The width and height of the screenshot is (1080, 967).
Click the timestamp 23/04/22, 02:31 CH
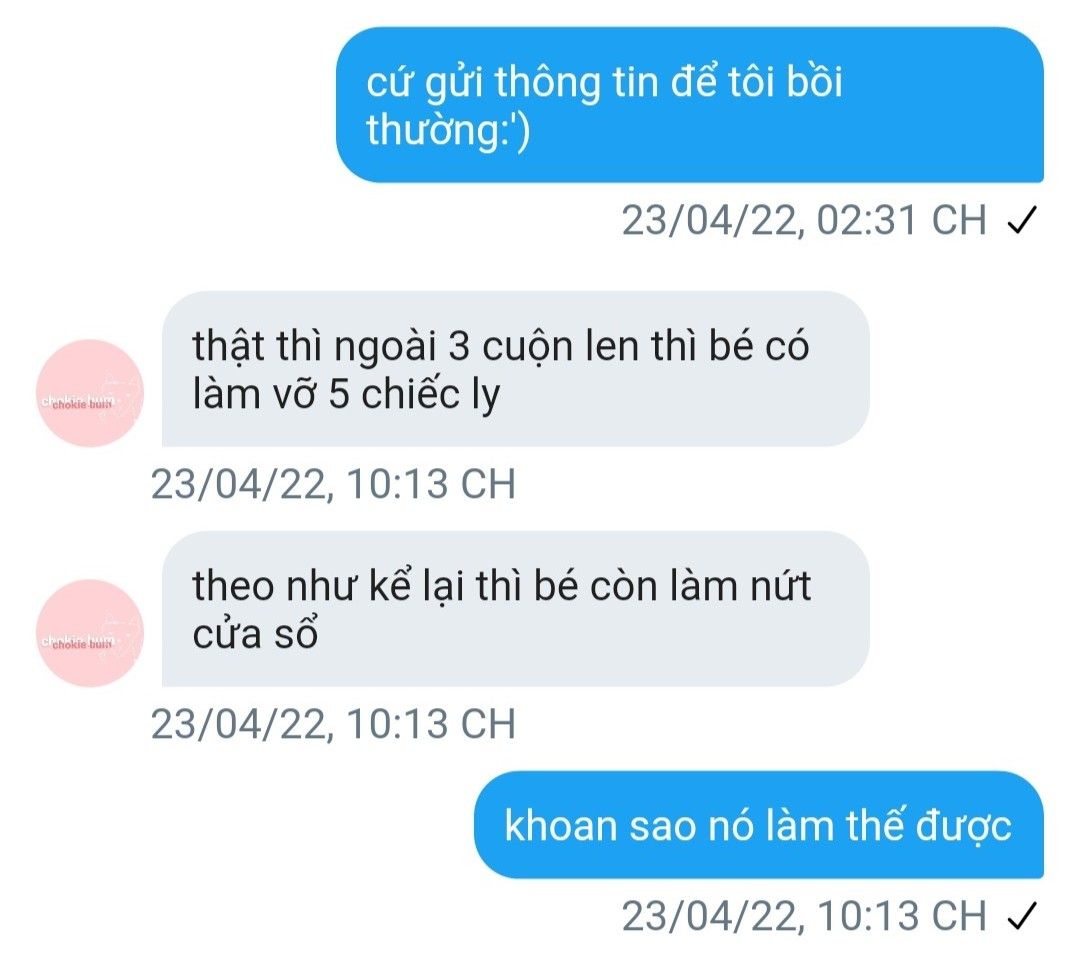(x=804, y=220)
